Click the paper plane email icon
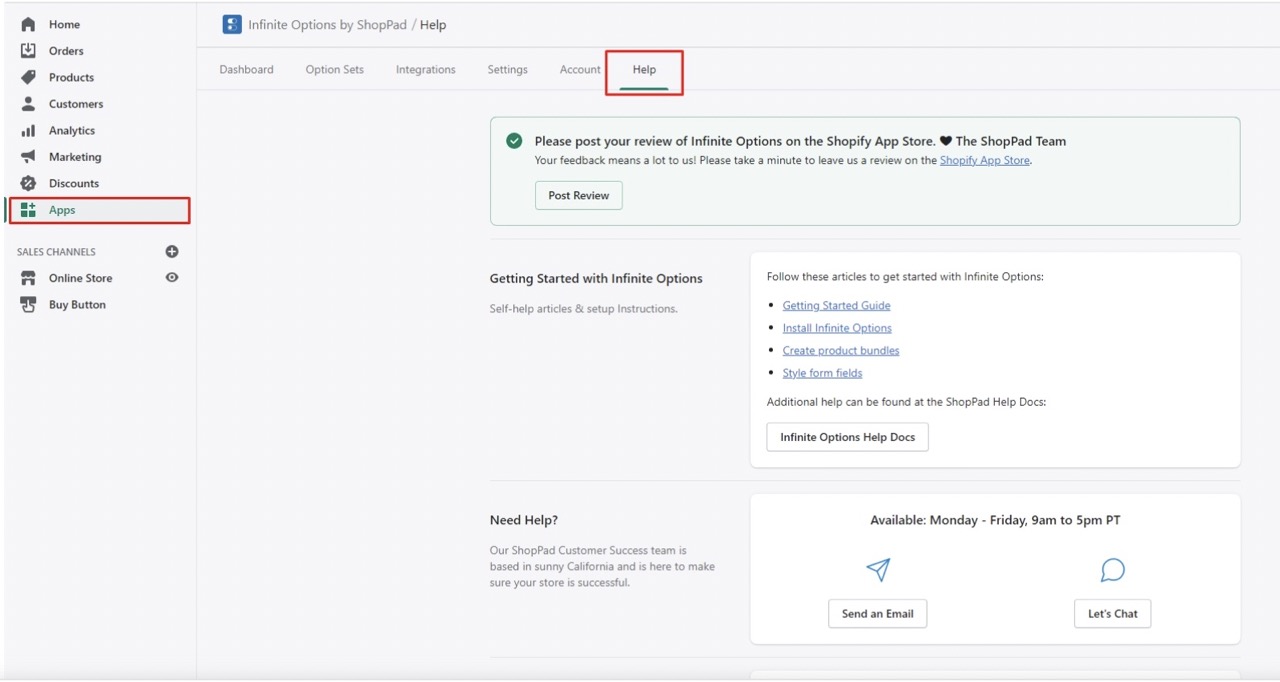Image resolution: width=1280 pixels, height=682 pixels. point(878,570)
